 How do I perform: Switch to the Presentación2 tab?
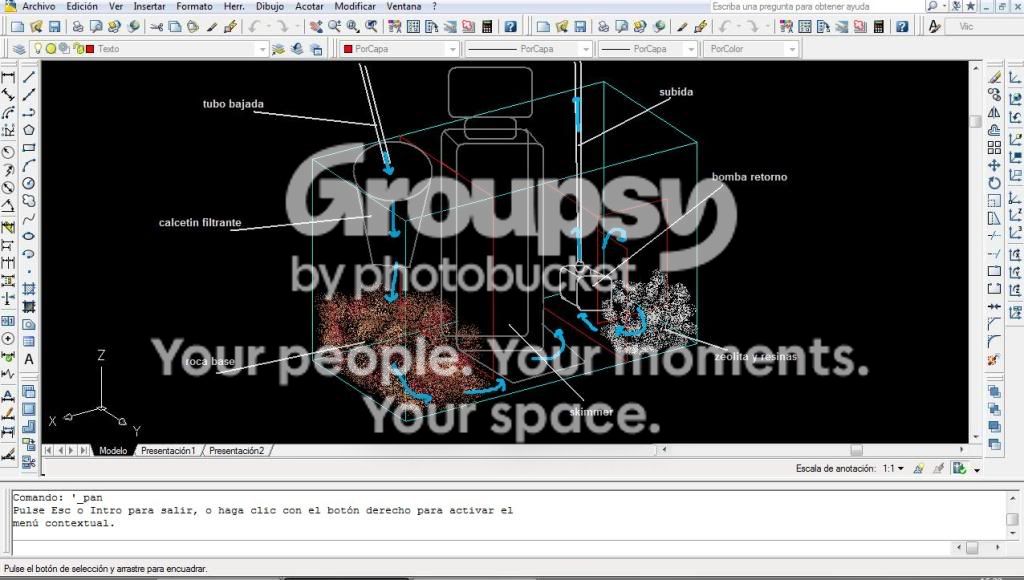tap(236, 451)
